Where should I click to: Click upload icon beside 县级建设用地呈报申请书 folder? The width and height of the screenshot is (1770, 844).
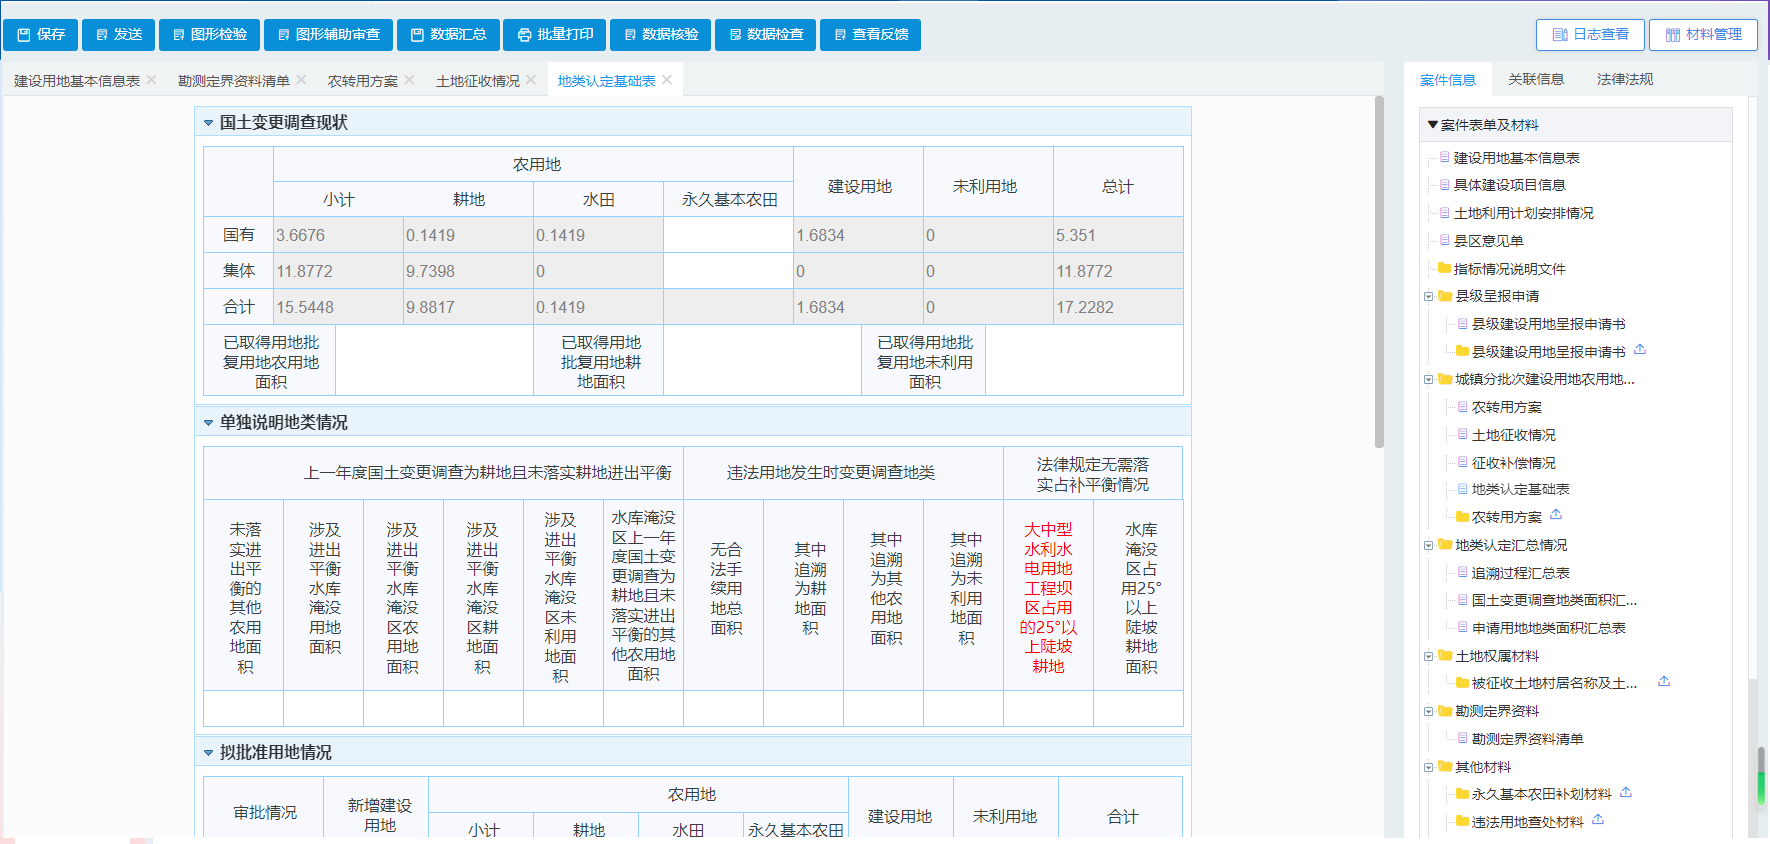tap(1640, 350)
